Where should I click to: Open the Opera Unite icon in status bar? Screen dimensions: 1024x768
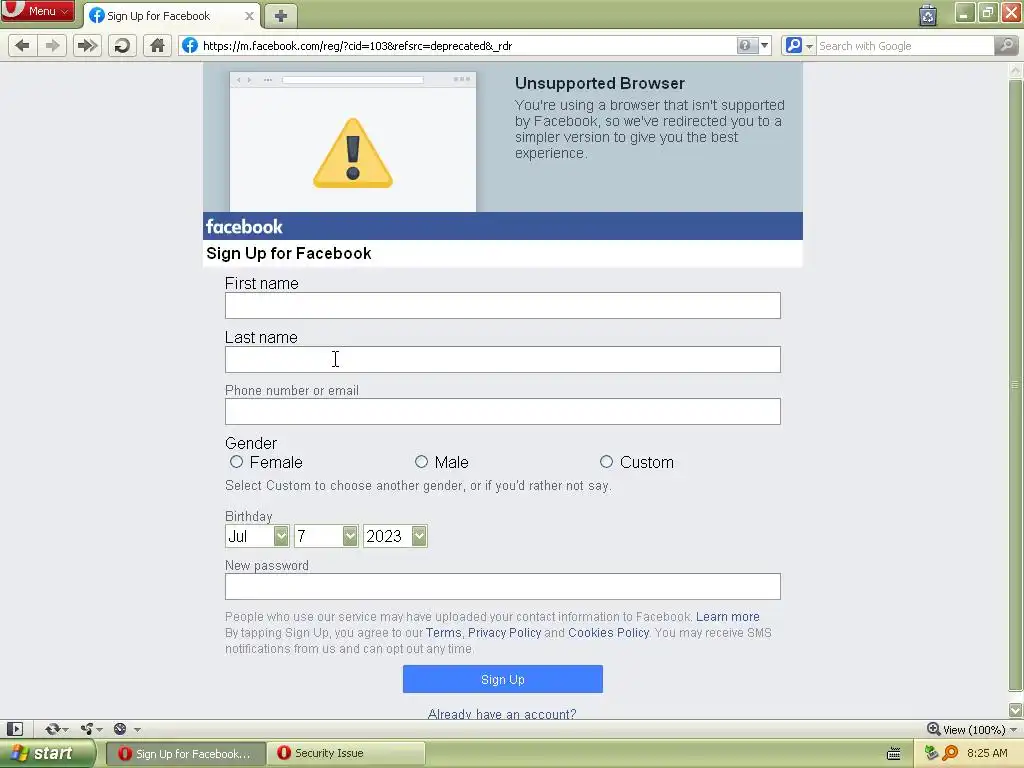[87, 729]
